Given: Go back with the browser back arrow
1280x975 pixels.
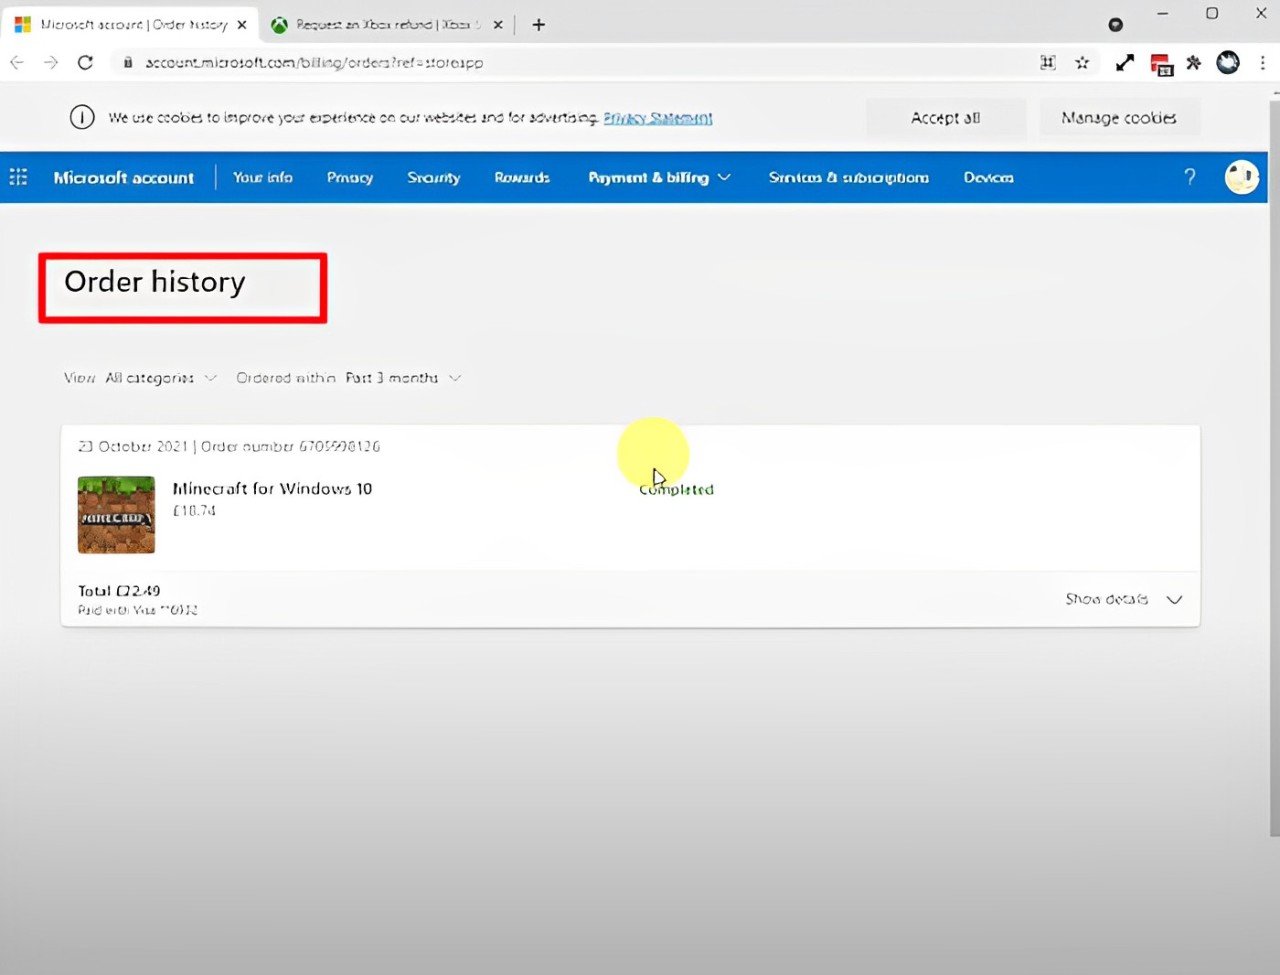Looking at the screenshot, I should tap(17, 63).
